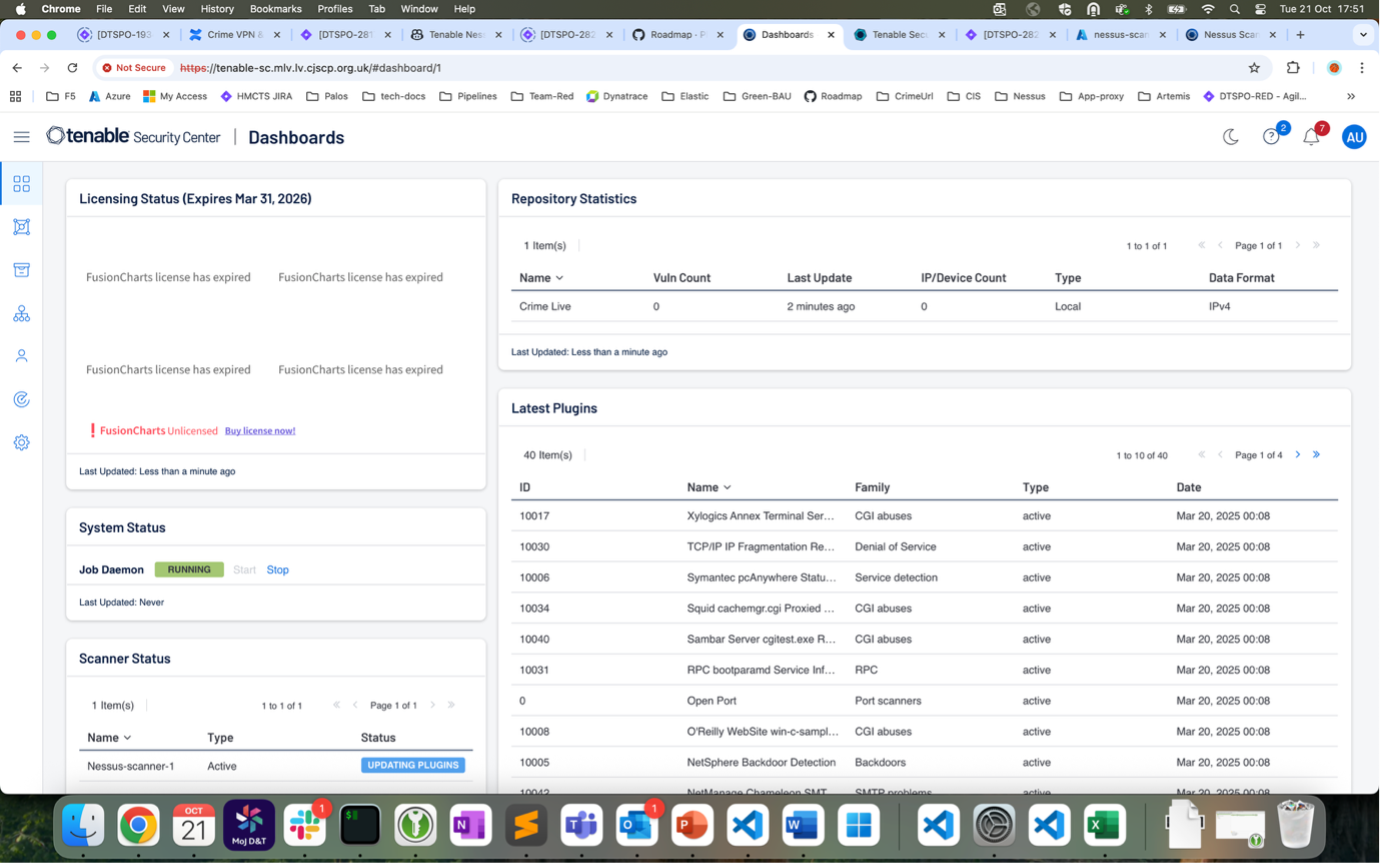Sort Latest Plugins by Name column arrow
The height and width of the screenshot is (867, 1384).
pyautogui.click(x=727, y=488)
